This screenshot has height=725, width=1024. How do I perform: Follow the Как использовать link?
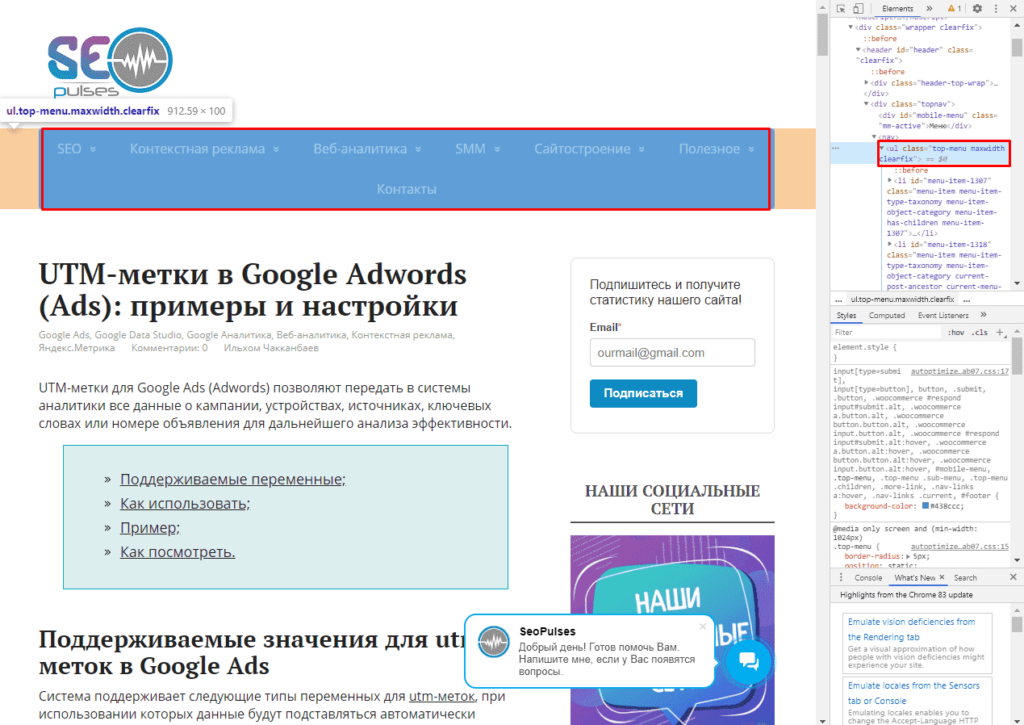[185, 504]
